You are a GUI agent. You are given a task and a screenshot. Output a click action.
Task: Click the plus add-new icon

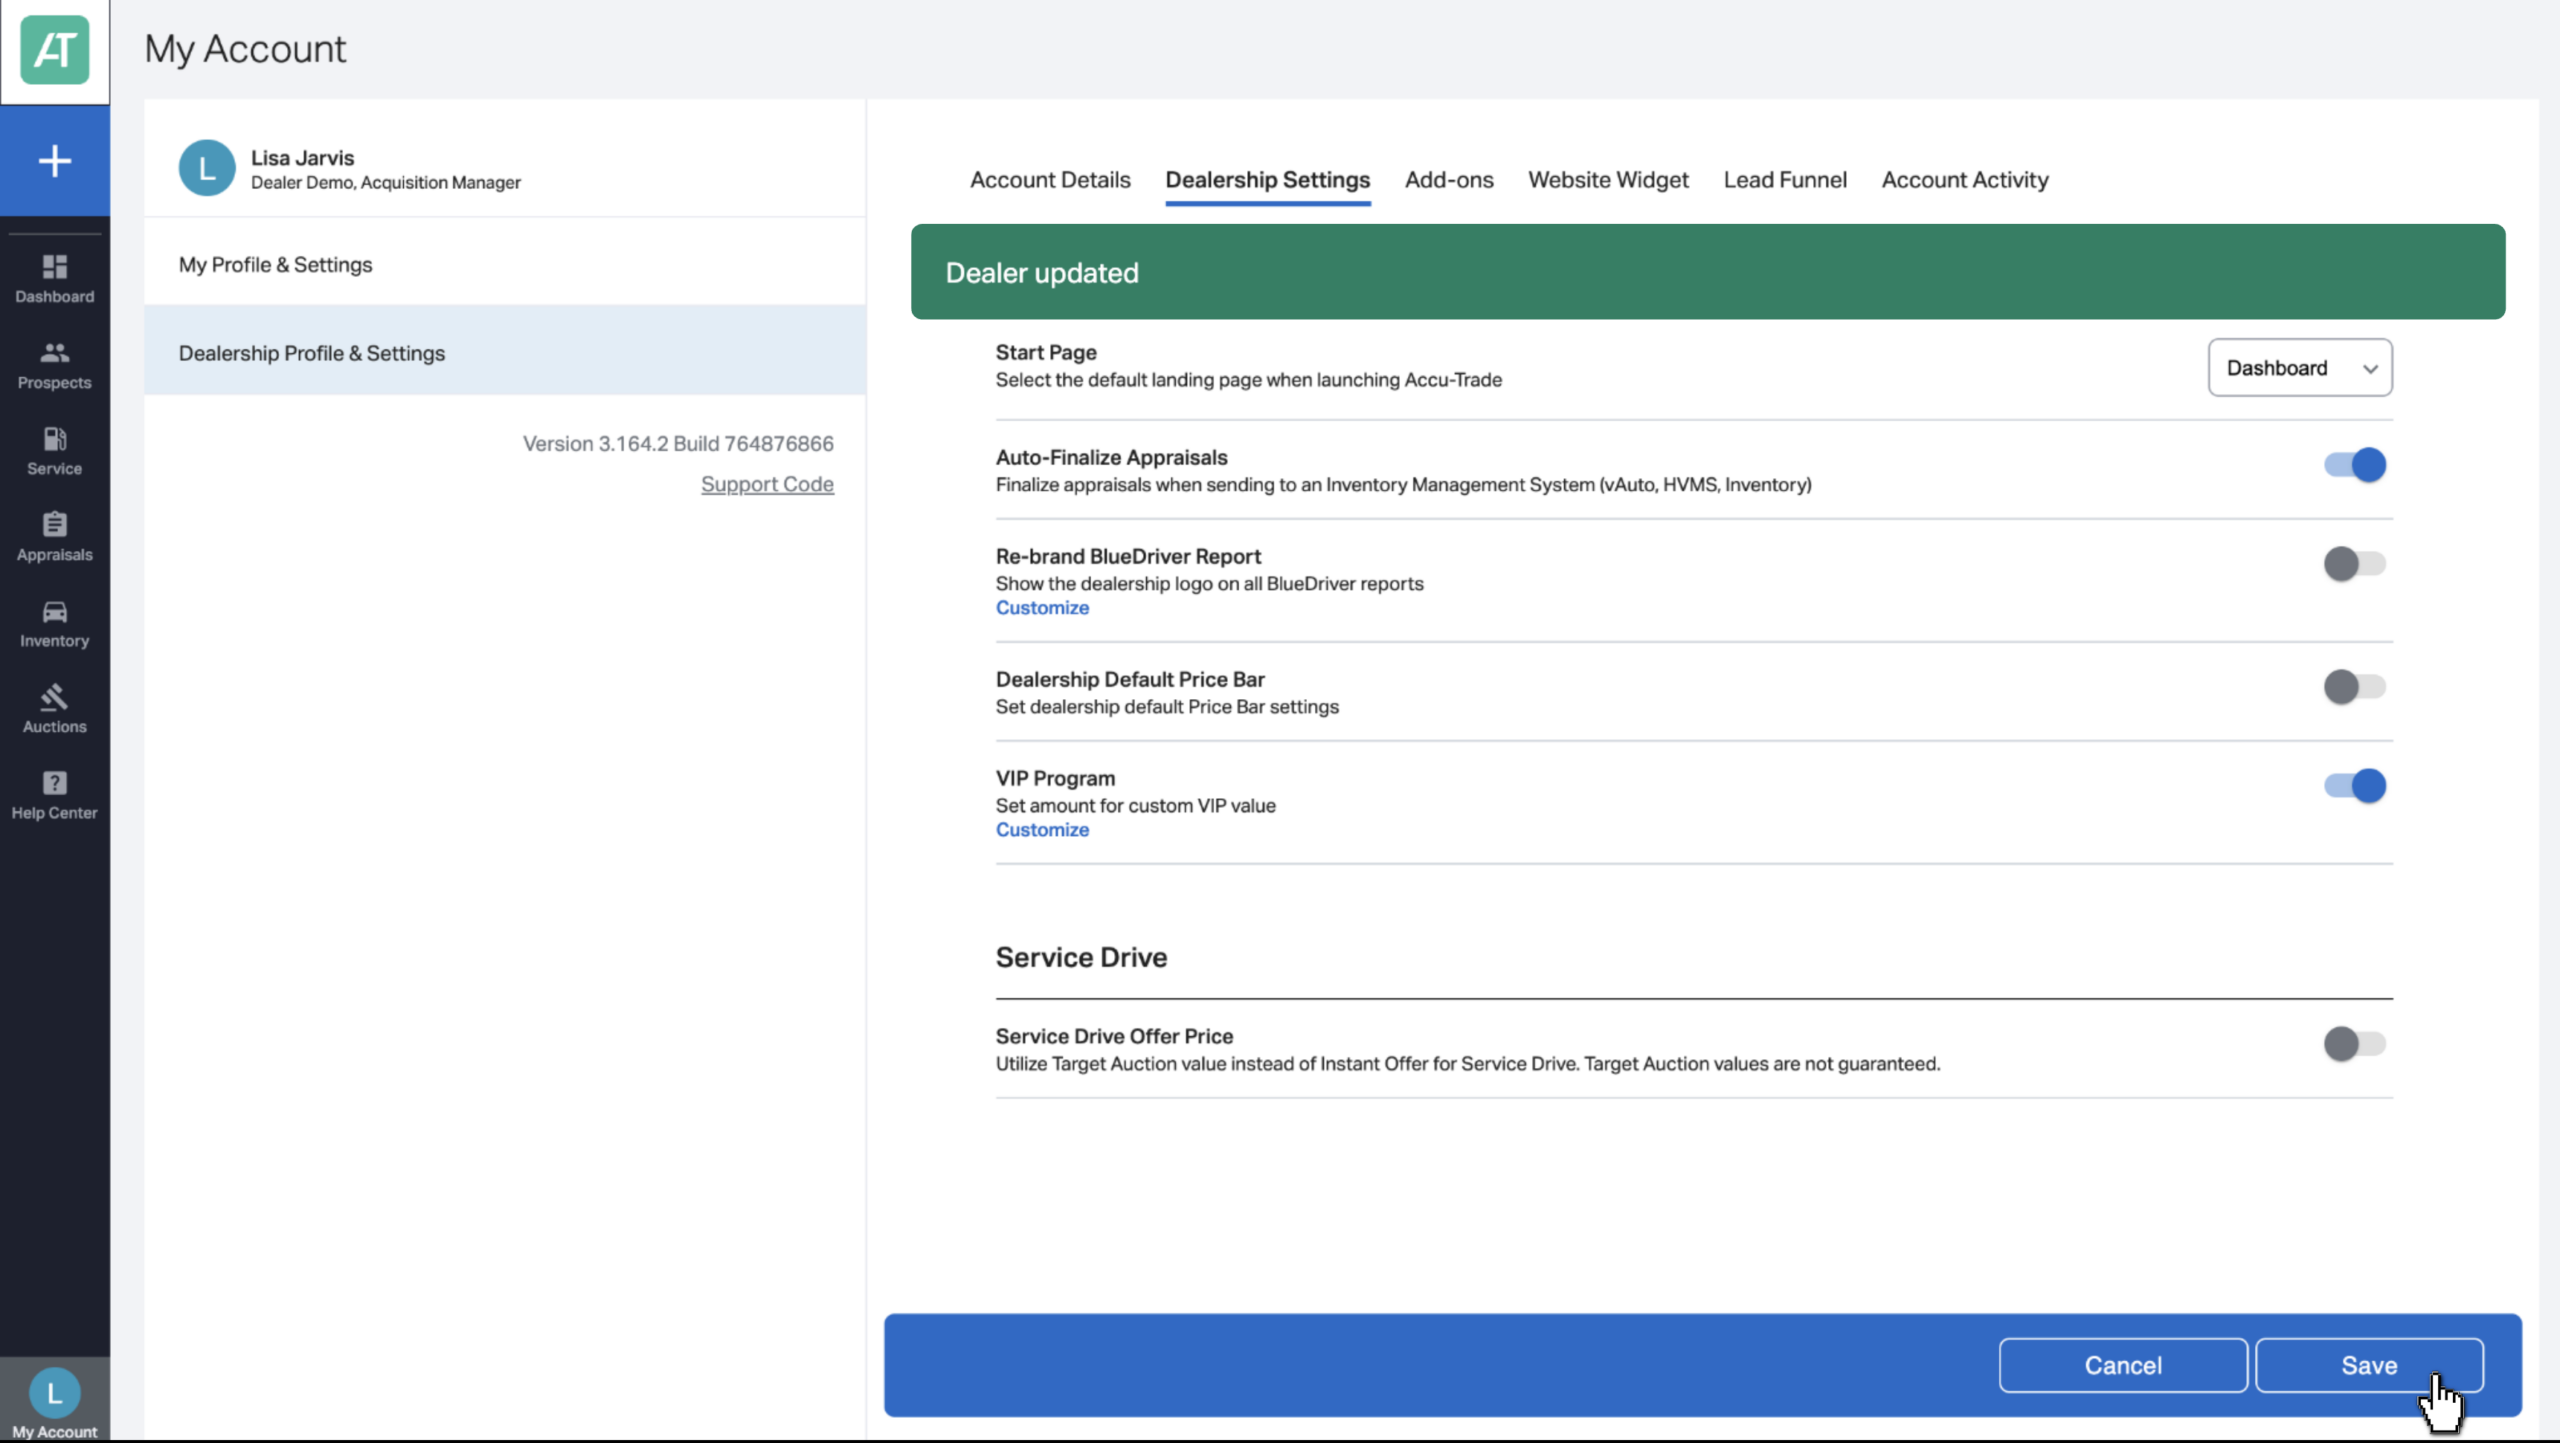[54, 161]
